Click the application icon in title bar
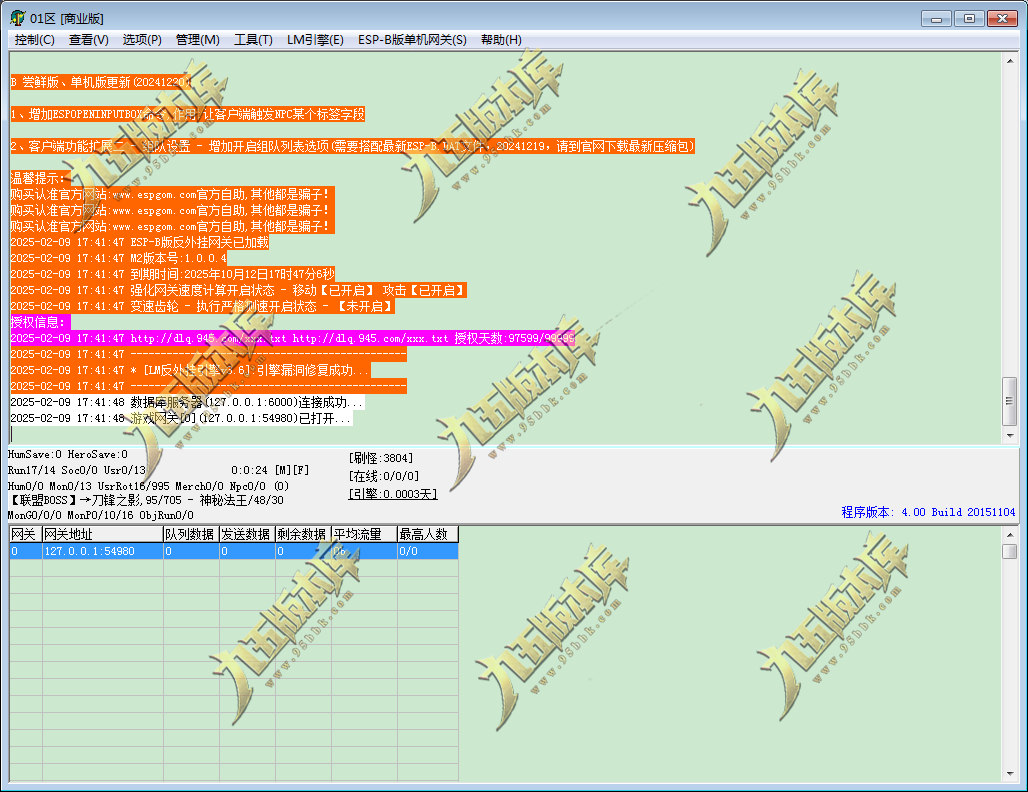1028x792 pixels. [x=18, y=18]
